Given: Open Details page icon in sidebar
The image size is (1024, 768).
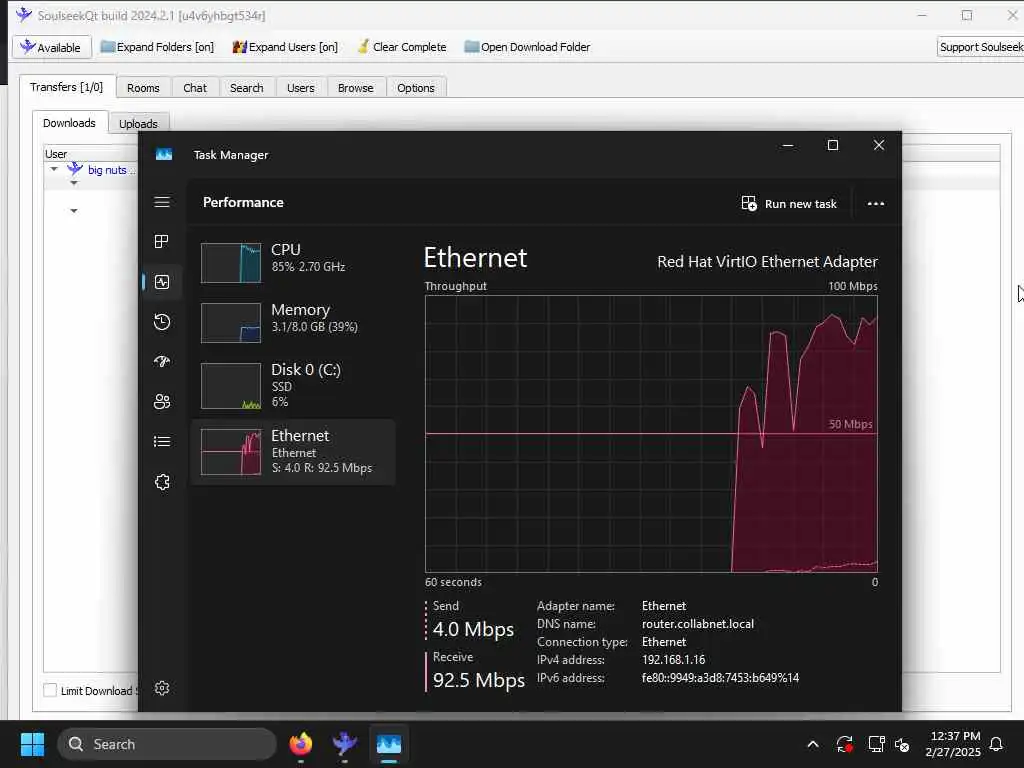Looking at the screenshot, I should click(x=162, y=441).
